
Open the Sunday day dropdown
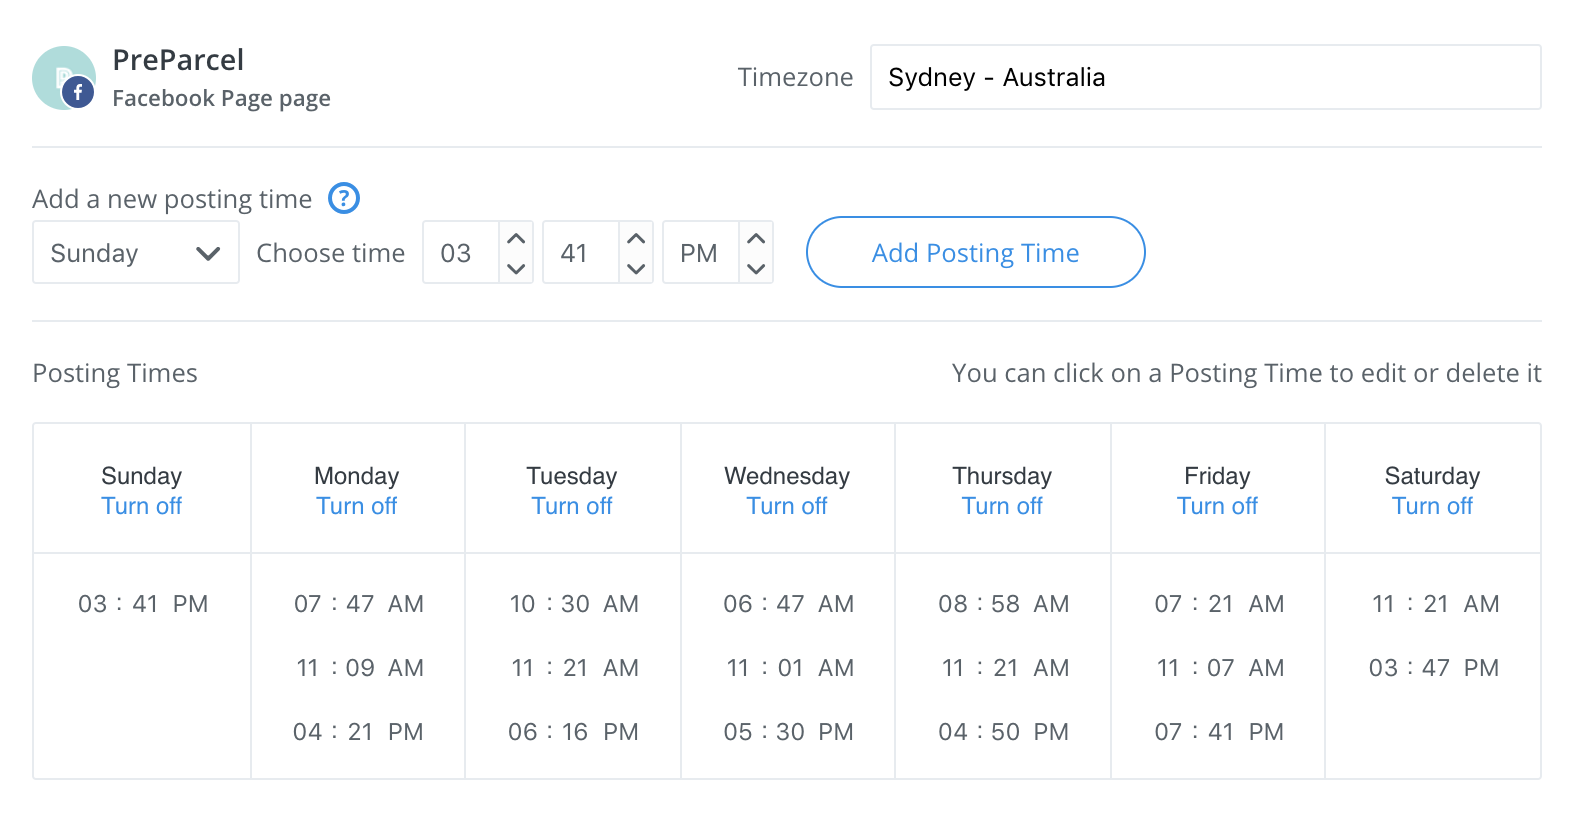point(136,253)
